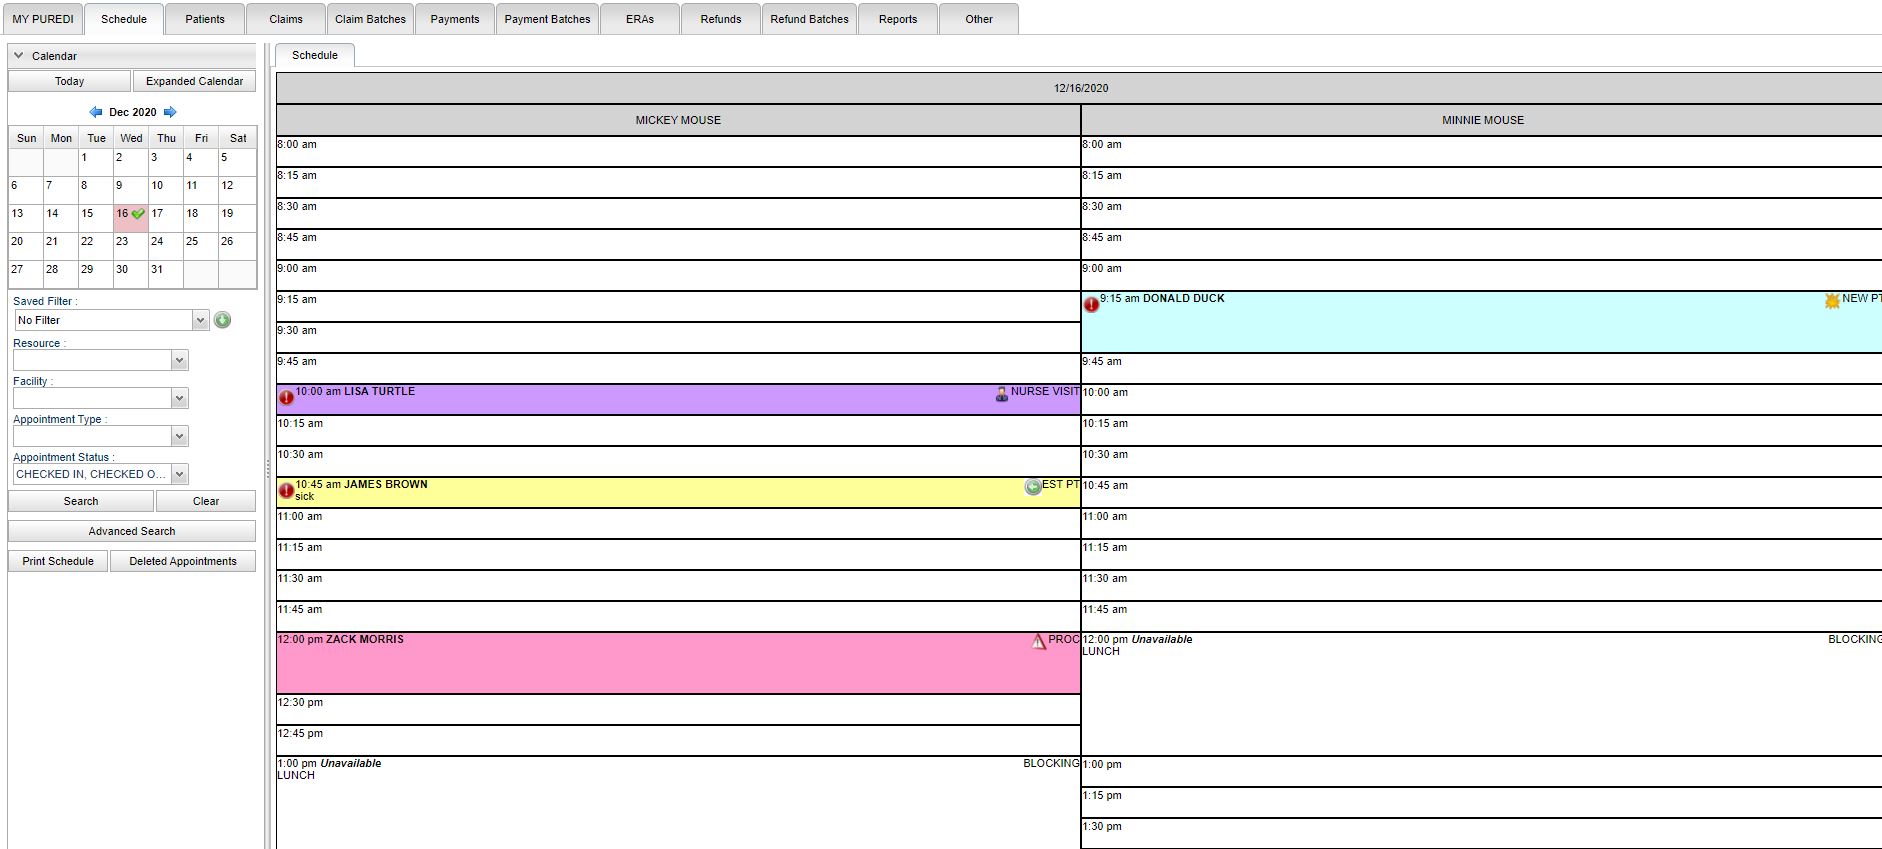Select Mickey Mouse's 8:00 am slot
The height and width of the screenshot is (849, 1882).
(678, 151)
